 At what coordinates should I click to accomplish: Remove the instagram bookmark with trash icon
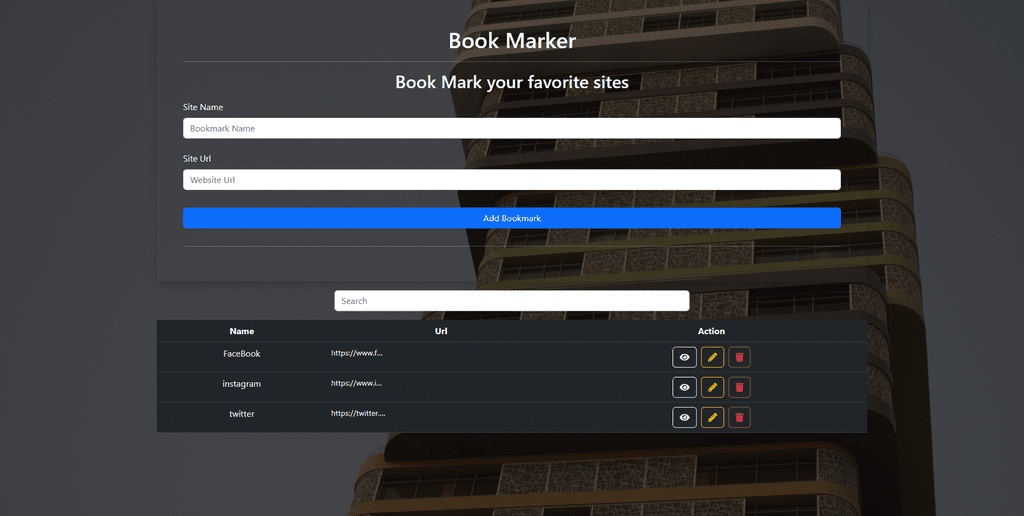[739, 387]
